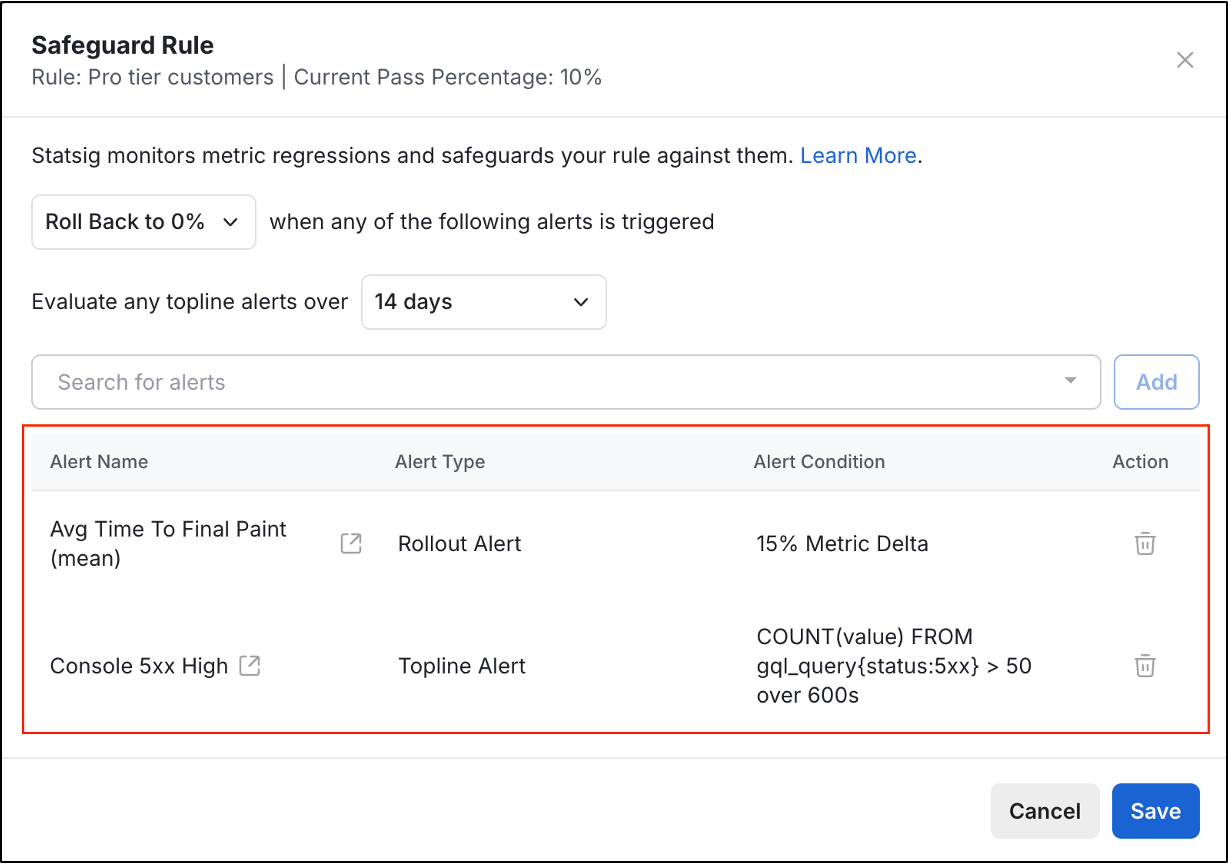Viewport: 1228px width, 864px height.
Task: Save the safeguard rule configuration
Action: [x=1155, y=811]
